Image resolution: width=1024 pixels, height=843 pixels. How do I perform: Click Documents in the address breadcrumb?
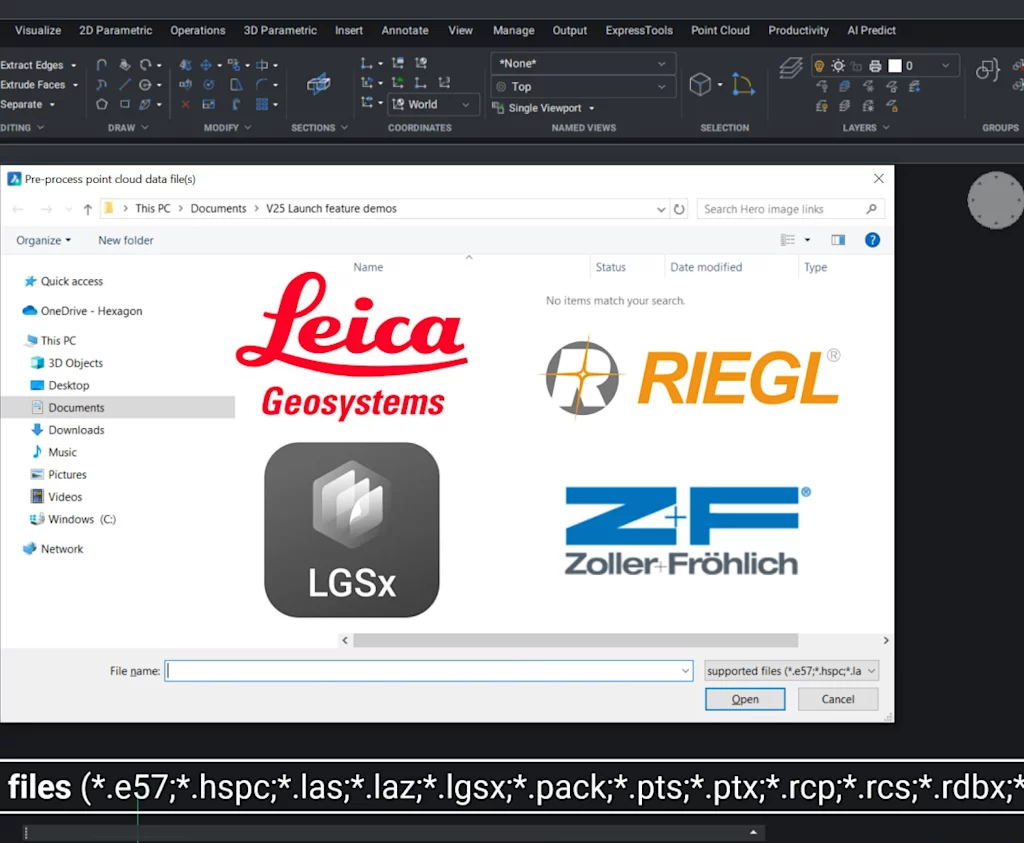218,208
